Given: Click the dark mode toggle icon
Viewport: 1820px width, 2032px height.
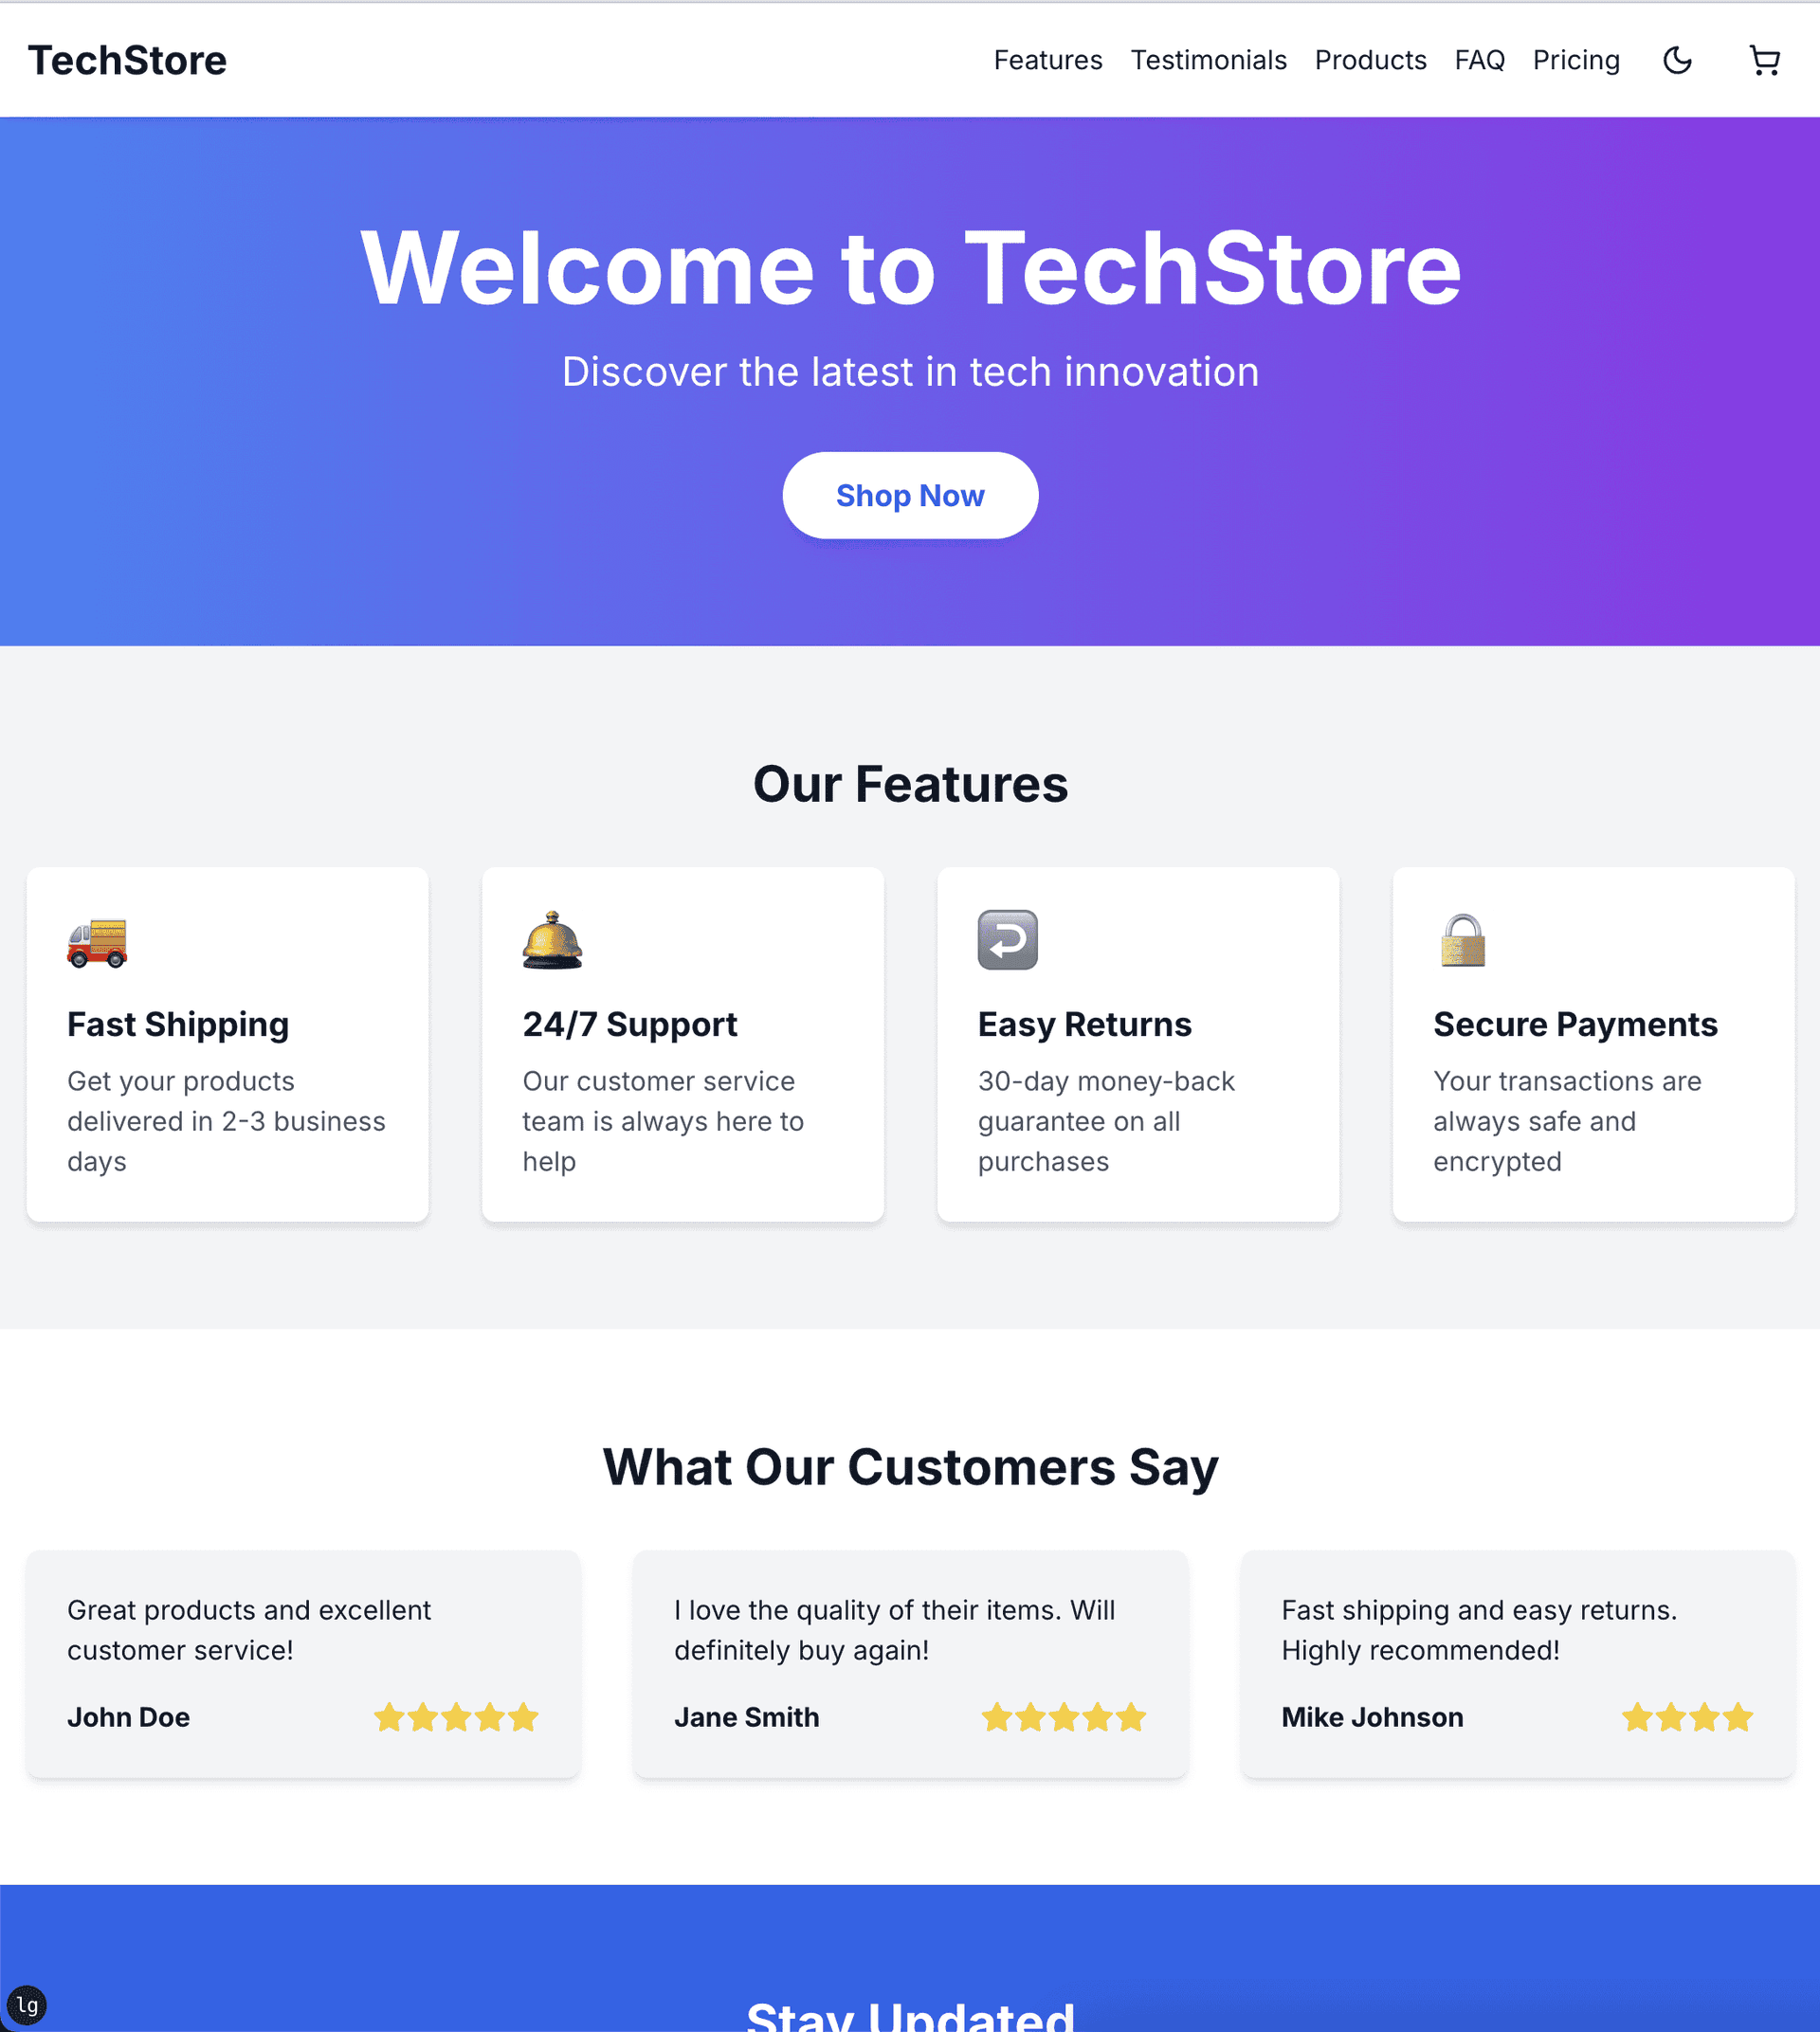Looking at the screenshot, I should (x=1678, y=60).
